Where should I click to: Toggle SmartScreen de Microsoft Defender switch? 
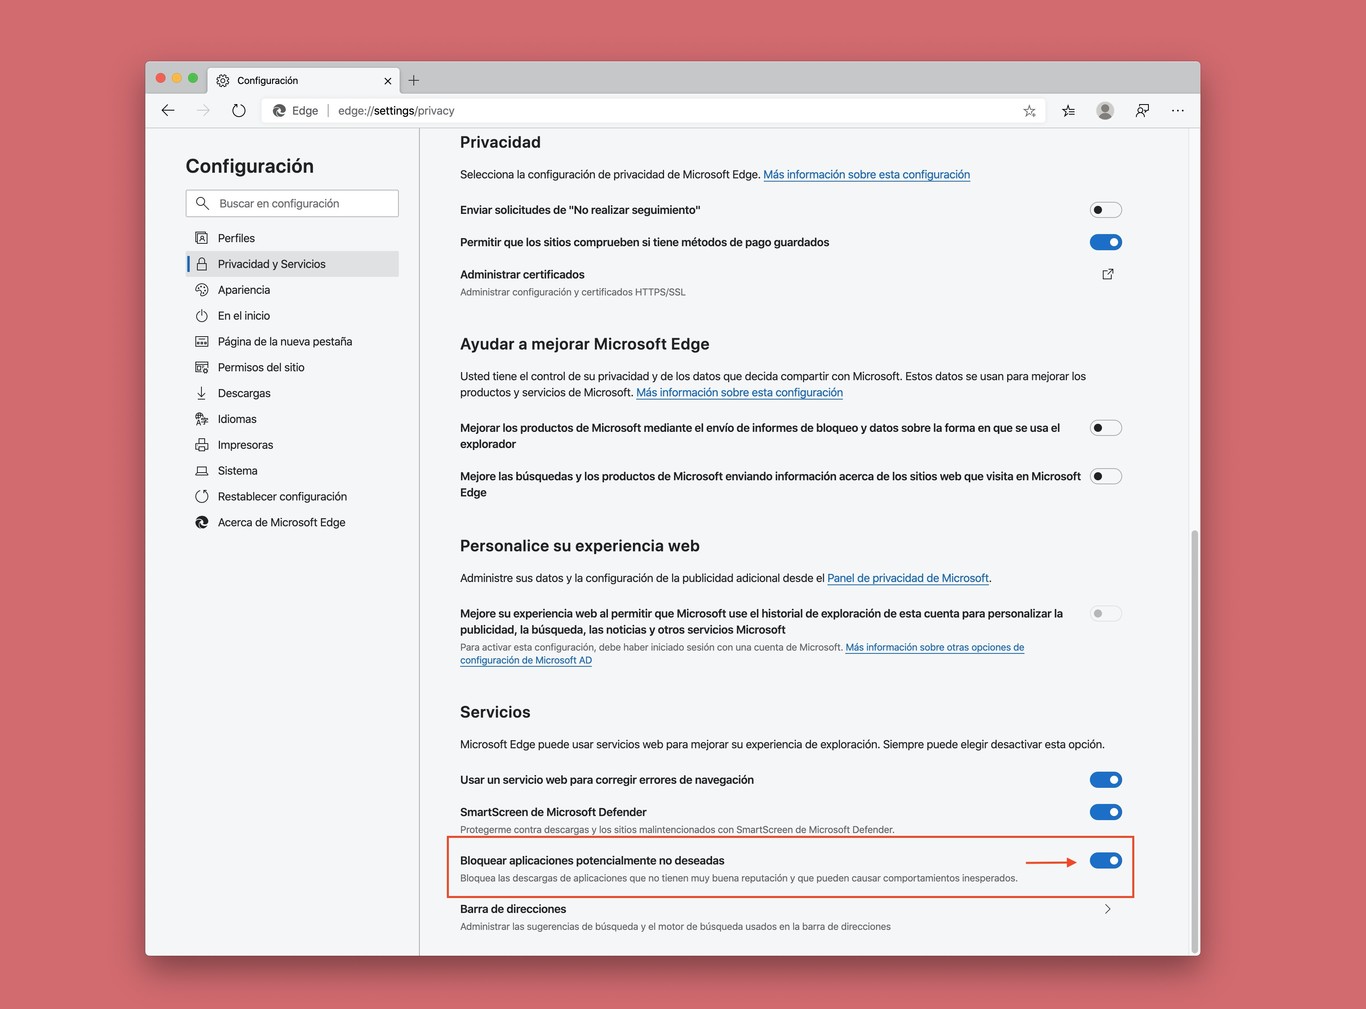1106,812
